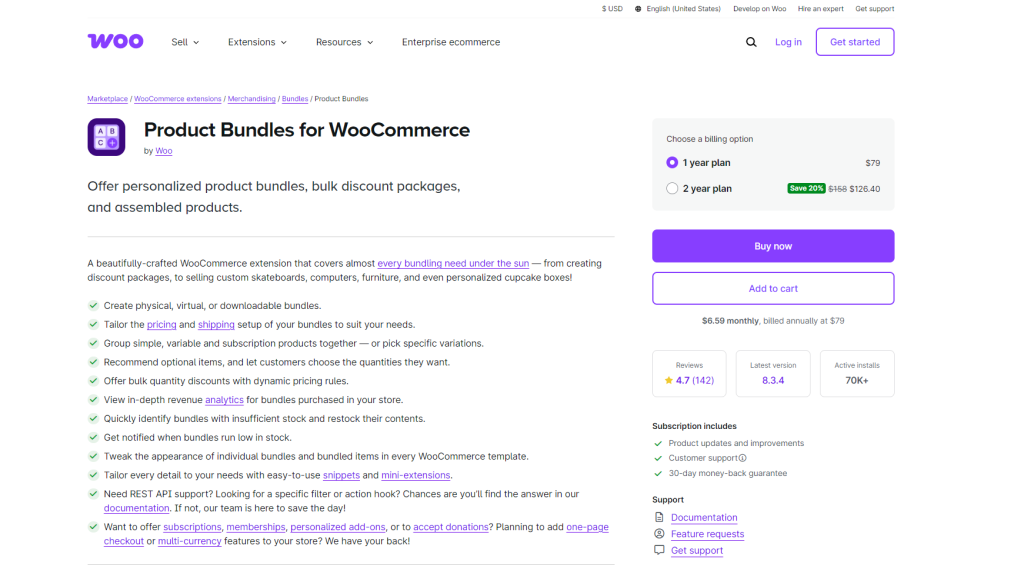
Task: Click the Get started button
Action: (855, 42)
